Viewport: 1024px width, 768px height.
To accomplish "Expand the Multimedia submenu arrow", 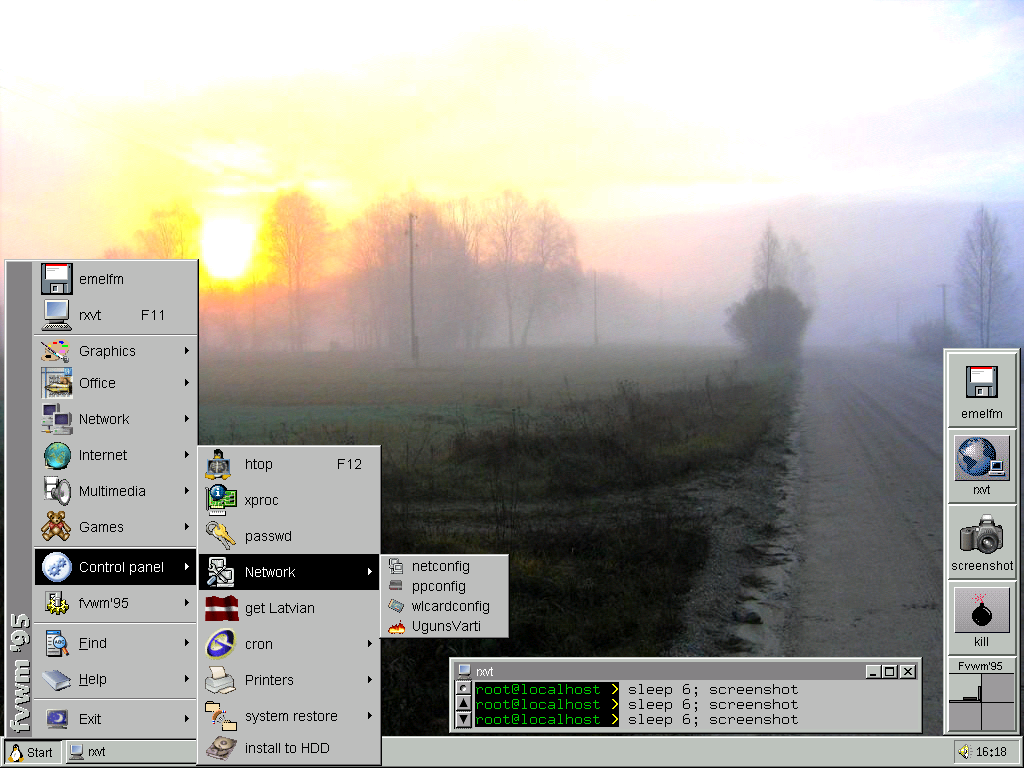I will [187, 490].
